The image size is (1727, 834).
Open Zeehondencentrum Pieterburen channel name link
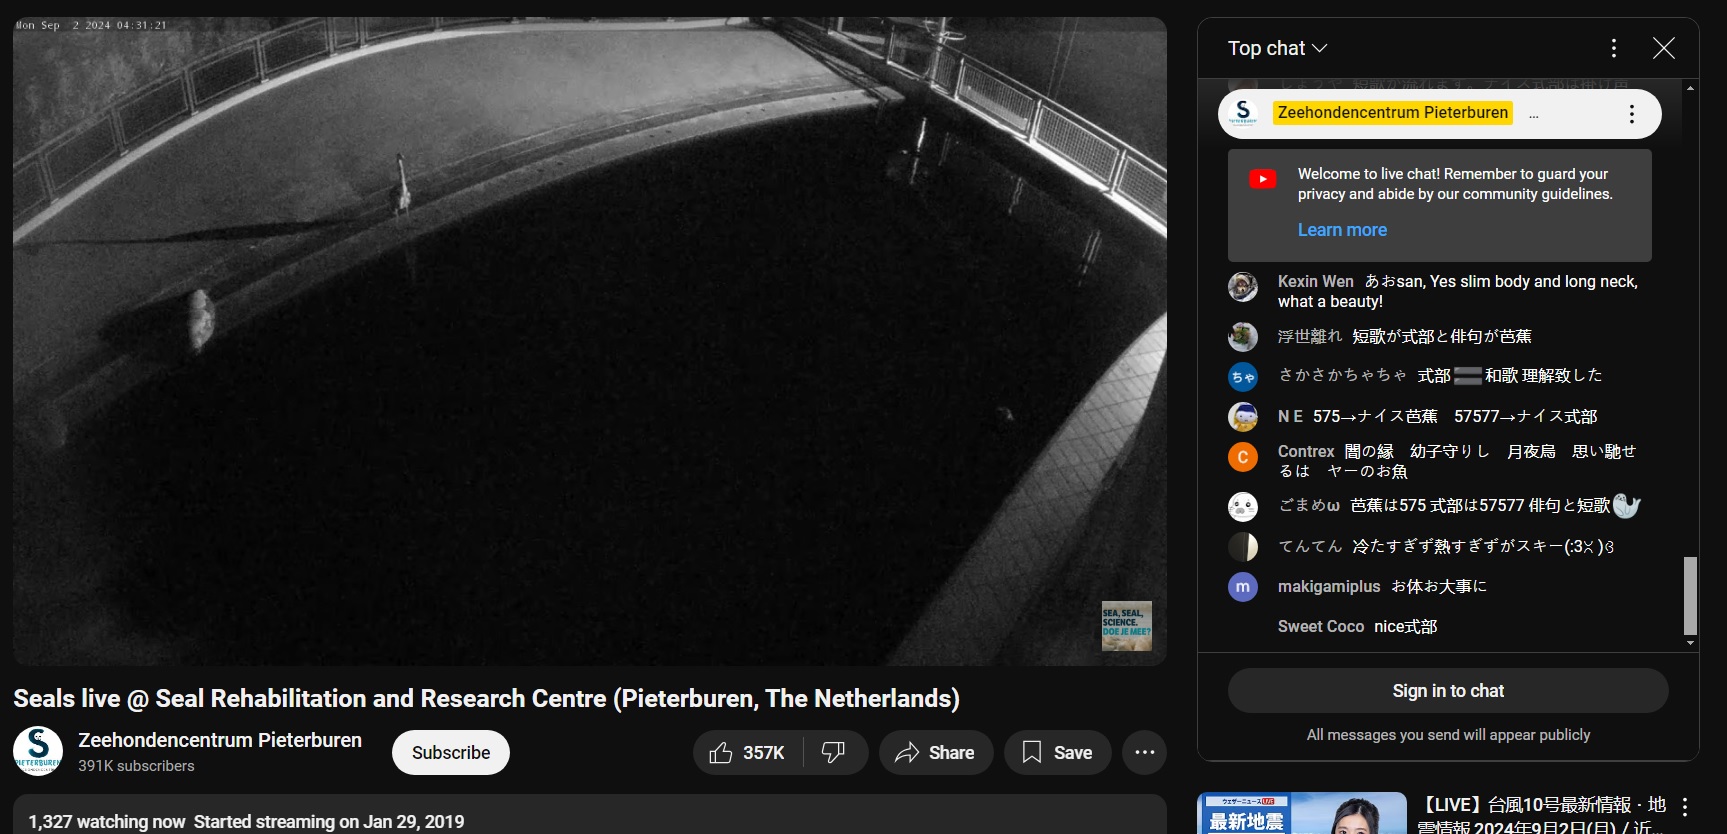pos(220,740)
